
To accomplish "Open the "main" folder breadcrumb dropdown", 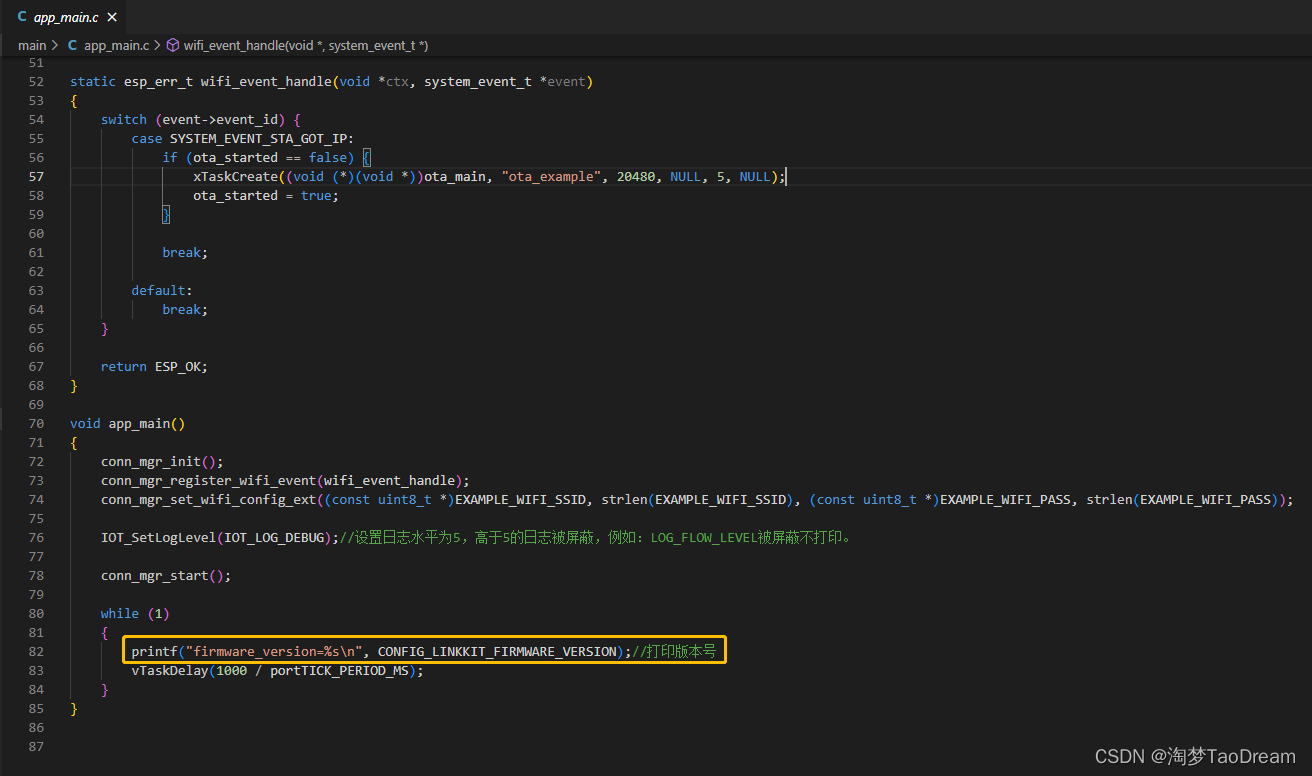I will coord(32,45).
